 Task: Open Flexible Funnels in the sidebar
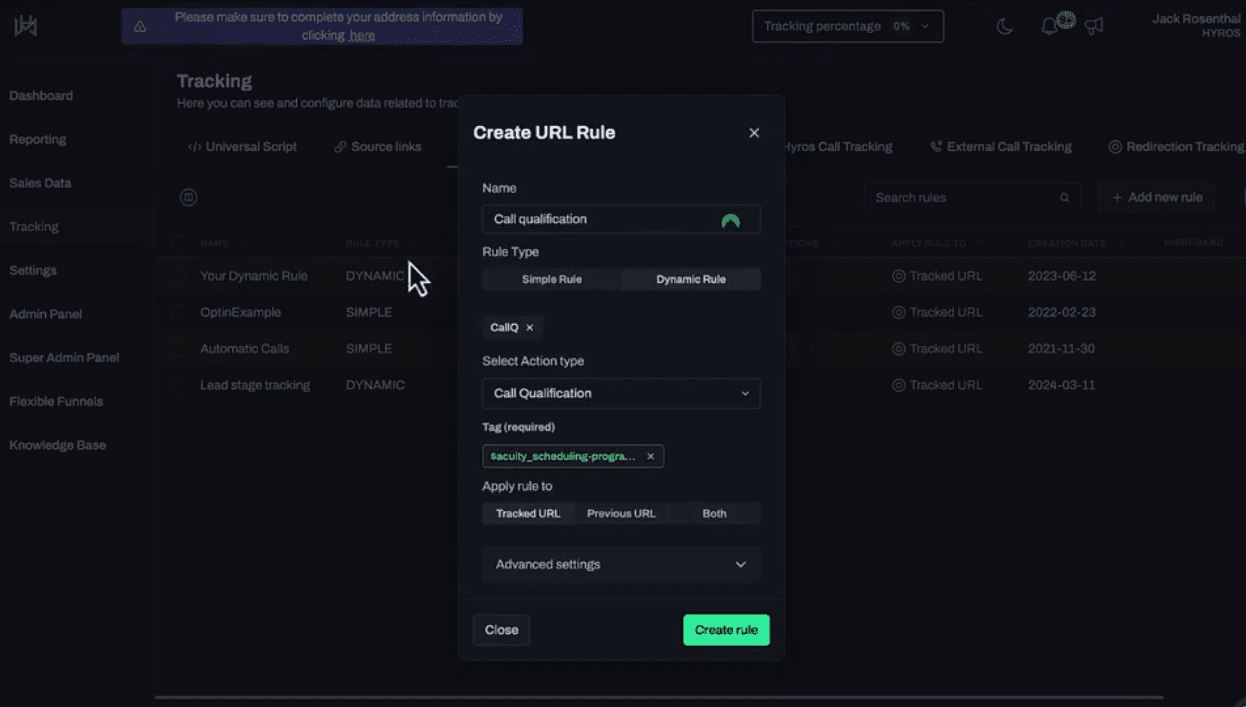click(x=56, y=402)
